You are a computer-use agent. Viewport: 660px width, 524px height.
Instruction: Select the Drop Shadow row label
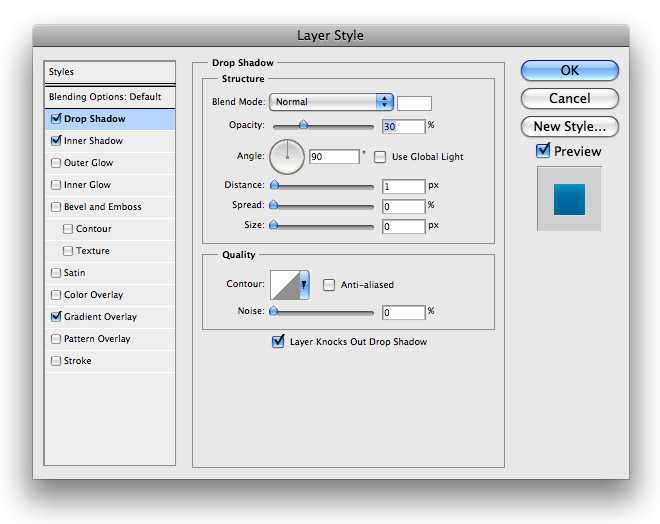click(95, 119)
